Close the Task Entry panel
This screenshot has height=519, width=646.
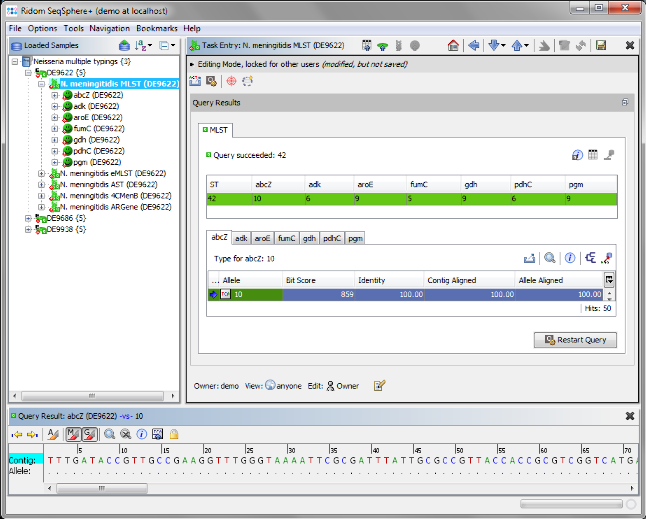(630, 45)
